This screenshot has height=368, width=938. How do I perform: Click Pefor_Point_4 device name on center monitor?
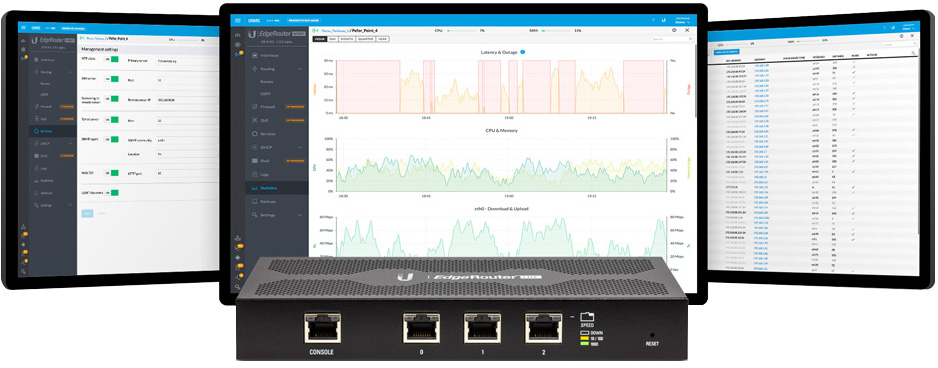click(x=365, y=31)
